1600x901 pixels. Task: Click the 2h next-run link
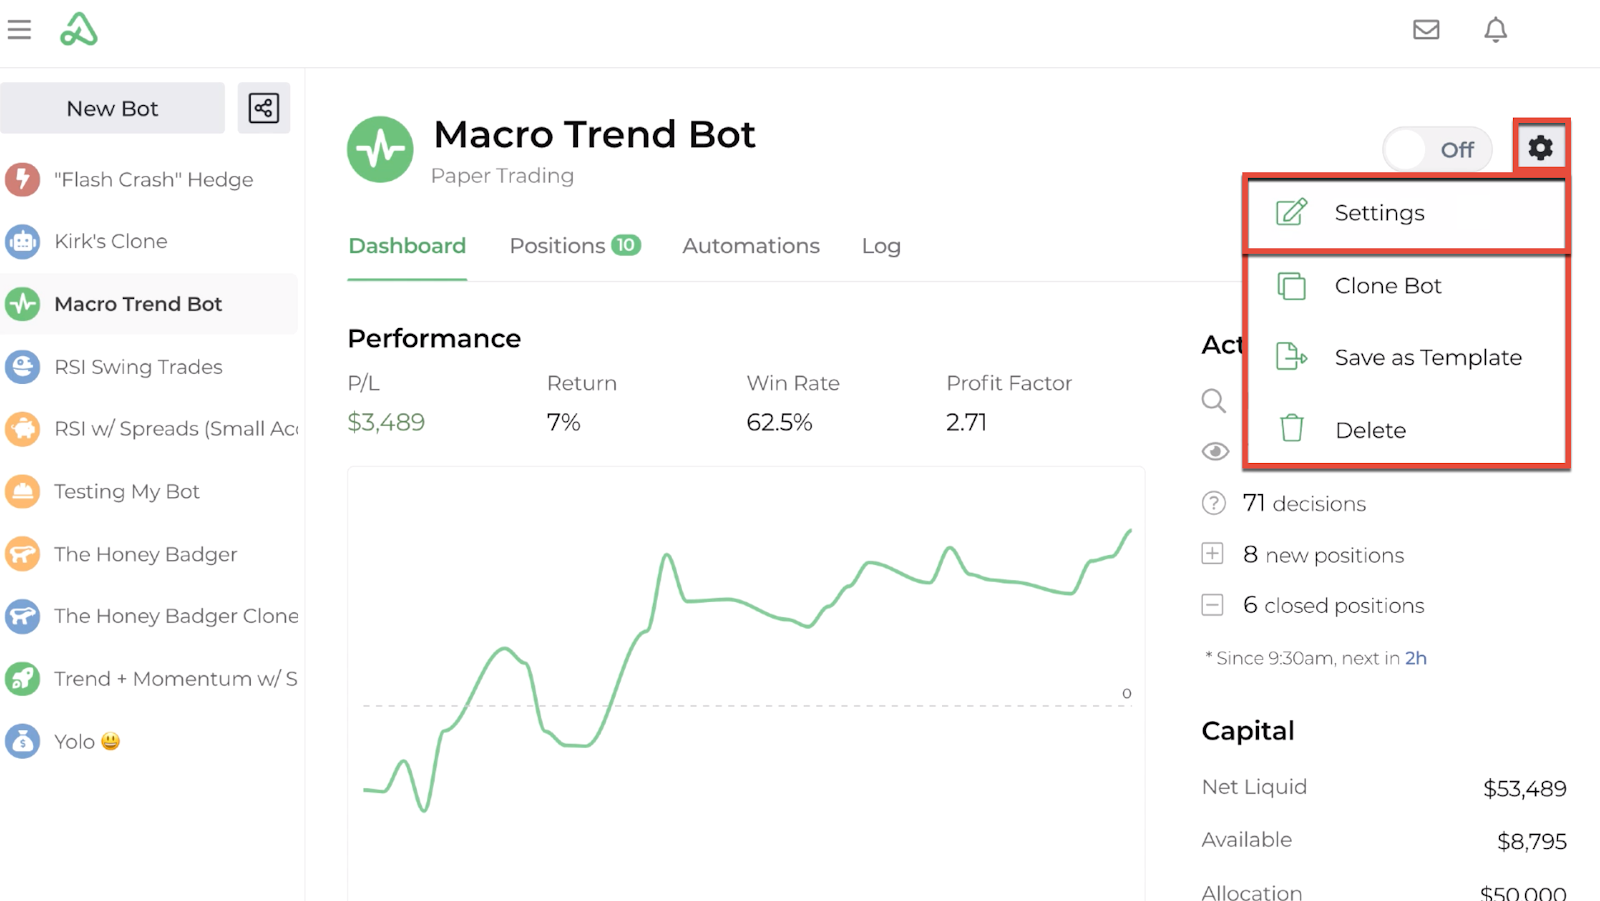click(x=1415, y=658)
